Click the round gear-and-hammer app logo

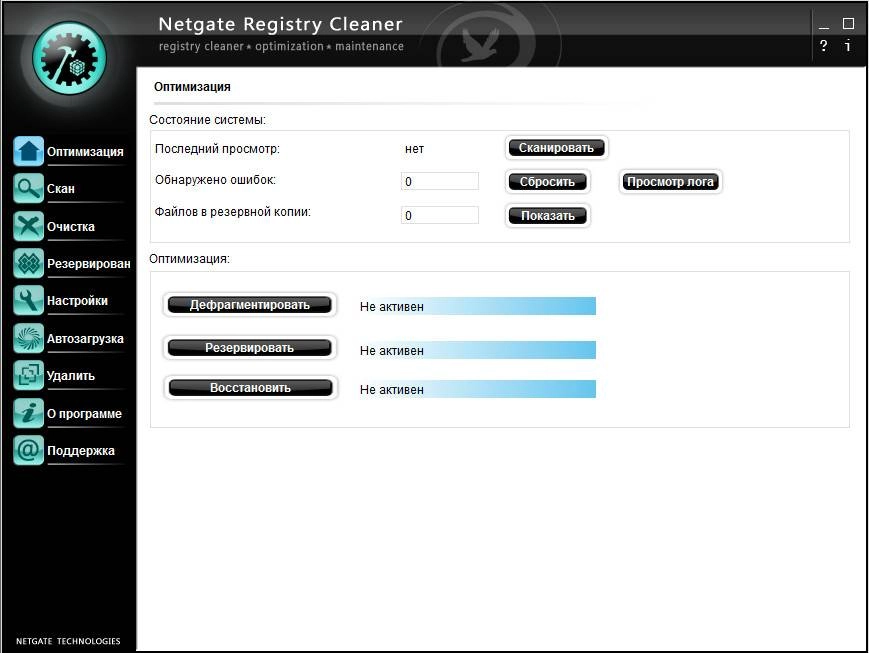[x=69, y=58]
